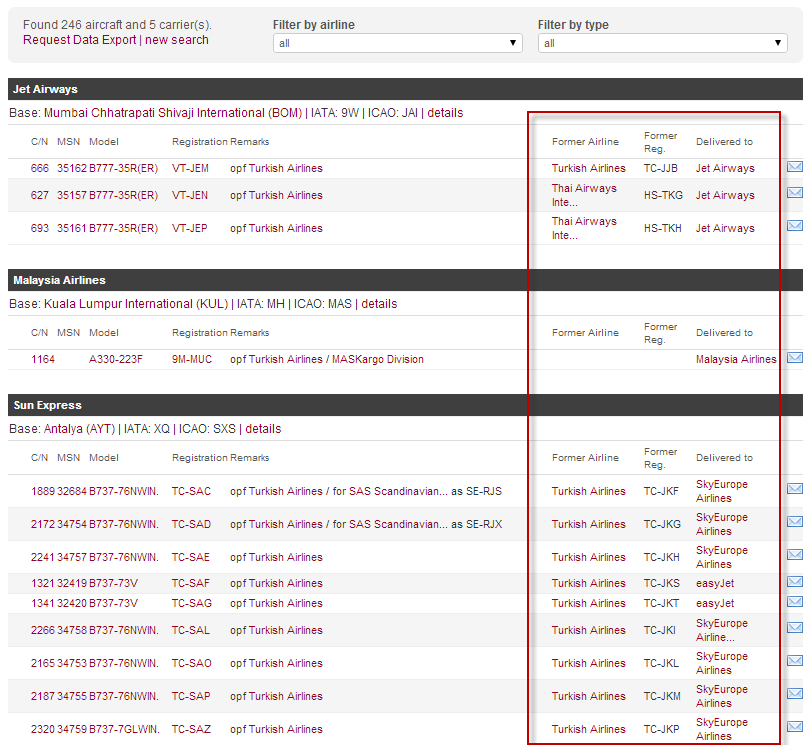Screen dimensions: 808x745
Task: Start a new search link
Action: coord(177,40)
